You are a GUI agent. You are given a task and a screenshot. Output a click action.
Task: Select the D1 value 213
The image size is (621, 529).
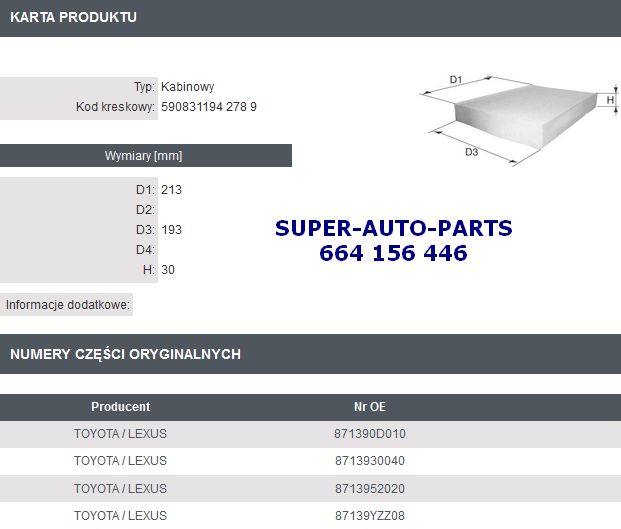point(171,190)
